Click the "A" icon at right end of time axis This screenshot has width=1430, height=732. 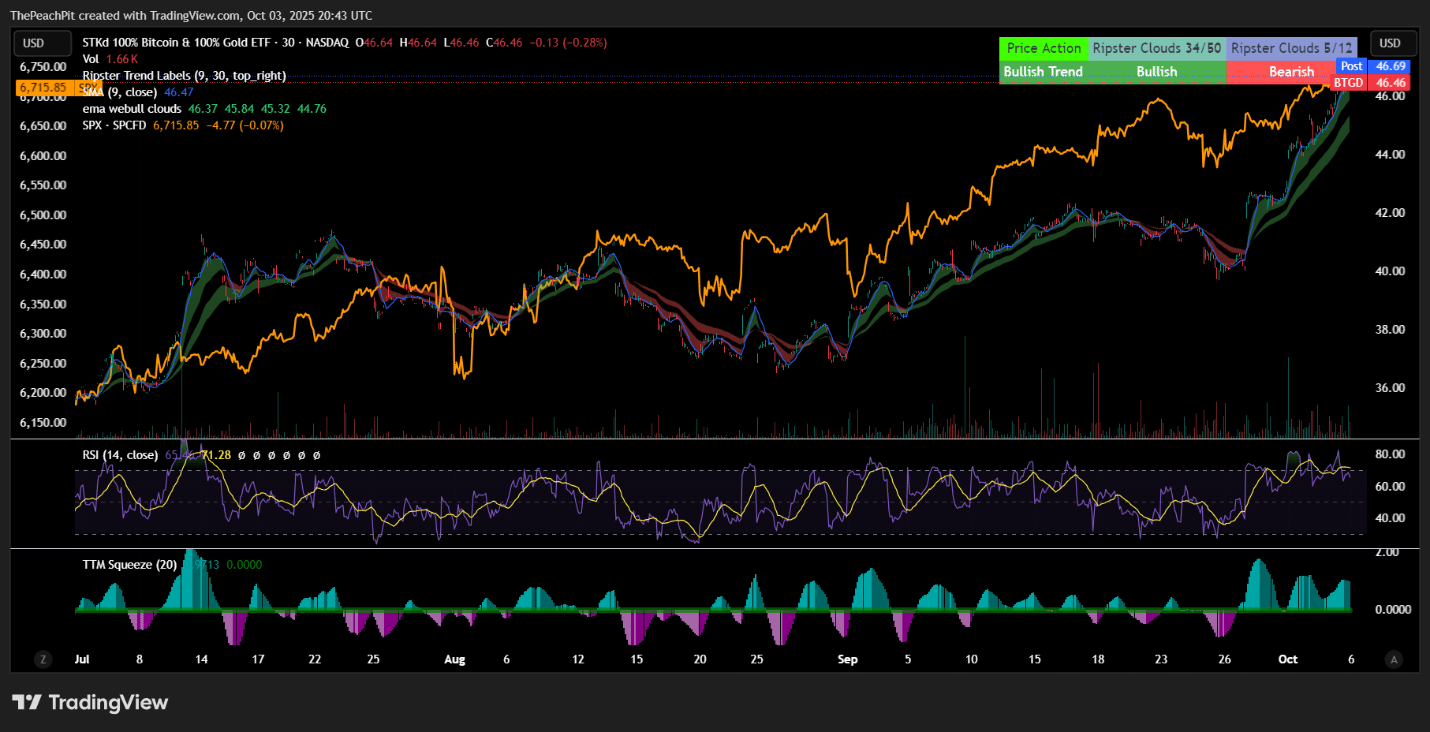pyautogui.click(x=1394, y=659)
